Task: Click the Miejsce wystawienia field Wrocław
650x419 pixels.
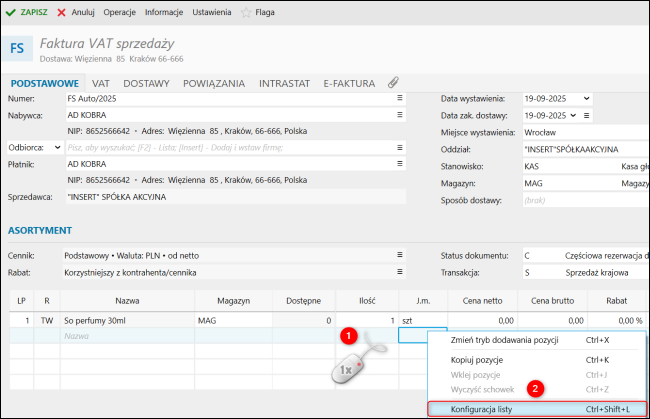Action: (586, 133)
